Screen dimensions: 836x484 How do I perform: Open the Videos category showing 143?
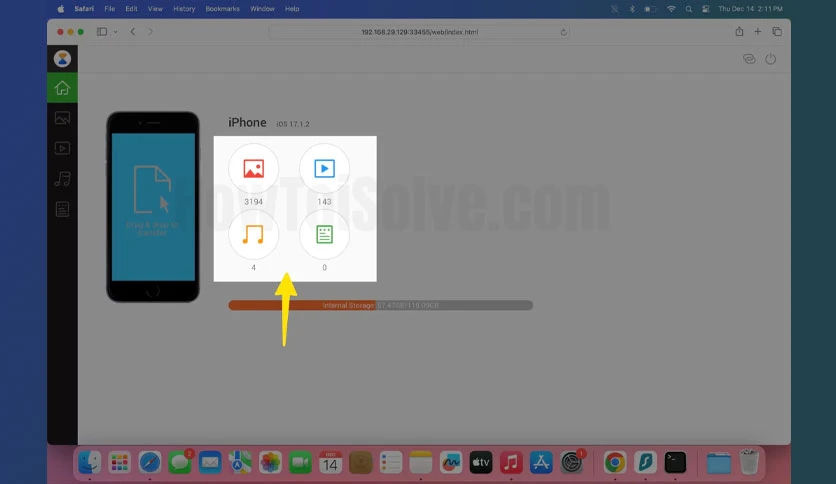324,168
